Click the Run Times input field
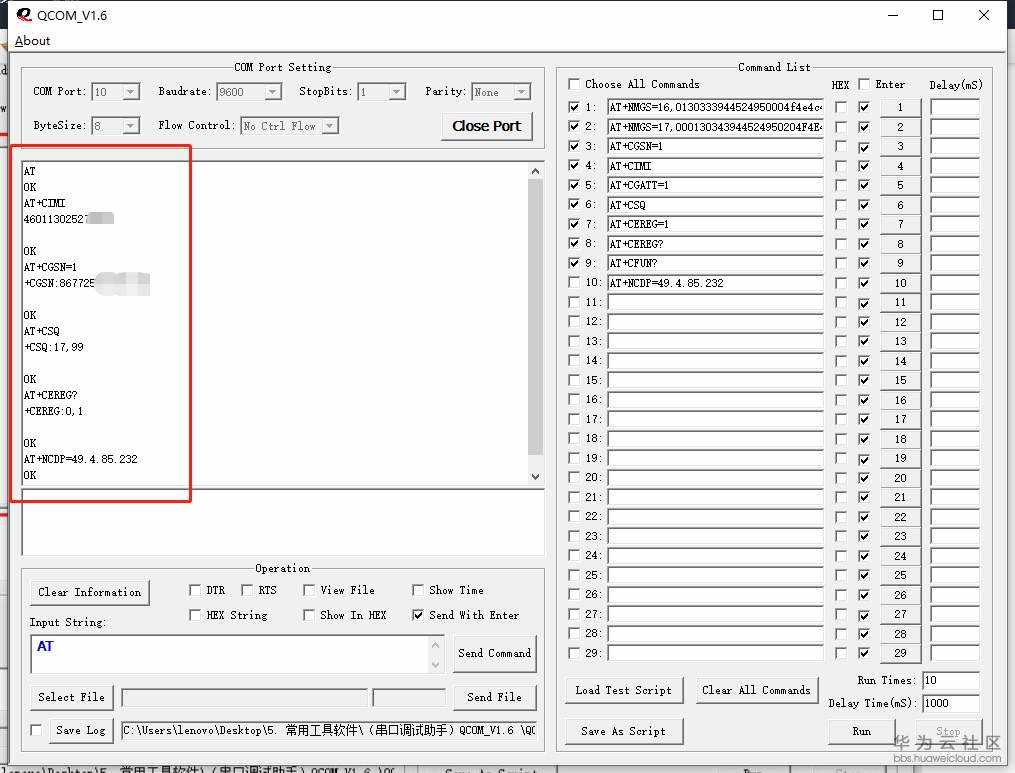The width and height of the screenshot is (1015, 773). coord(950,680)
